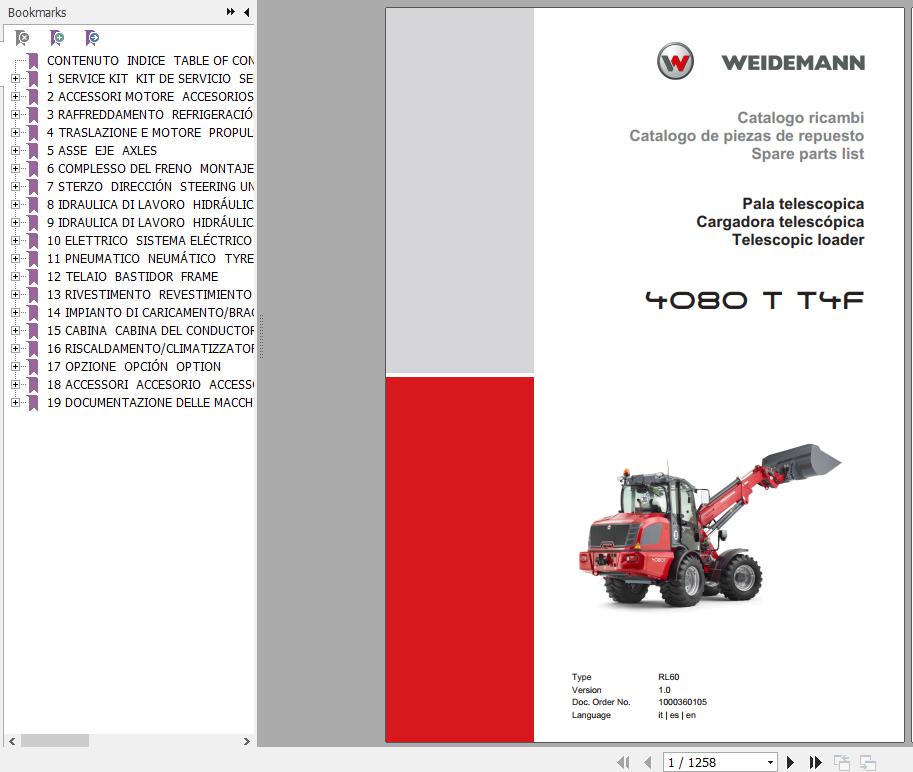Click the panel splitter grip beside the bookmarks
The image size is (913, 772).
pyautogui.click(x=261, y=336)
